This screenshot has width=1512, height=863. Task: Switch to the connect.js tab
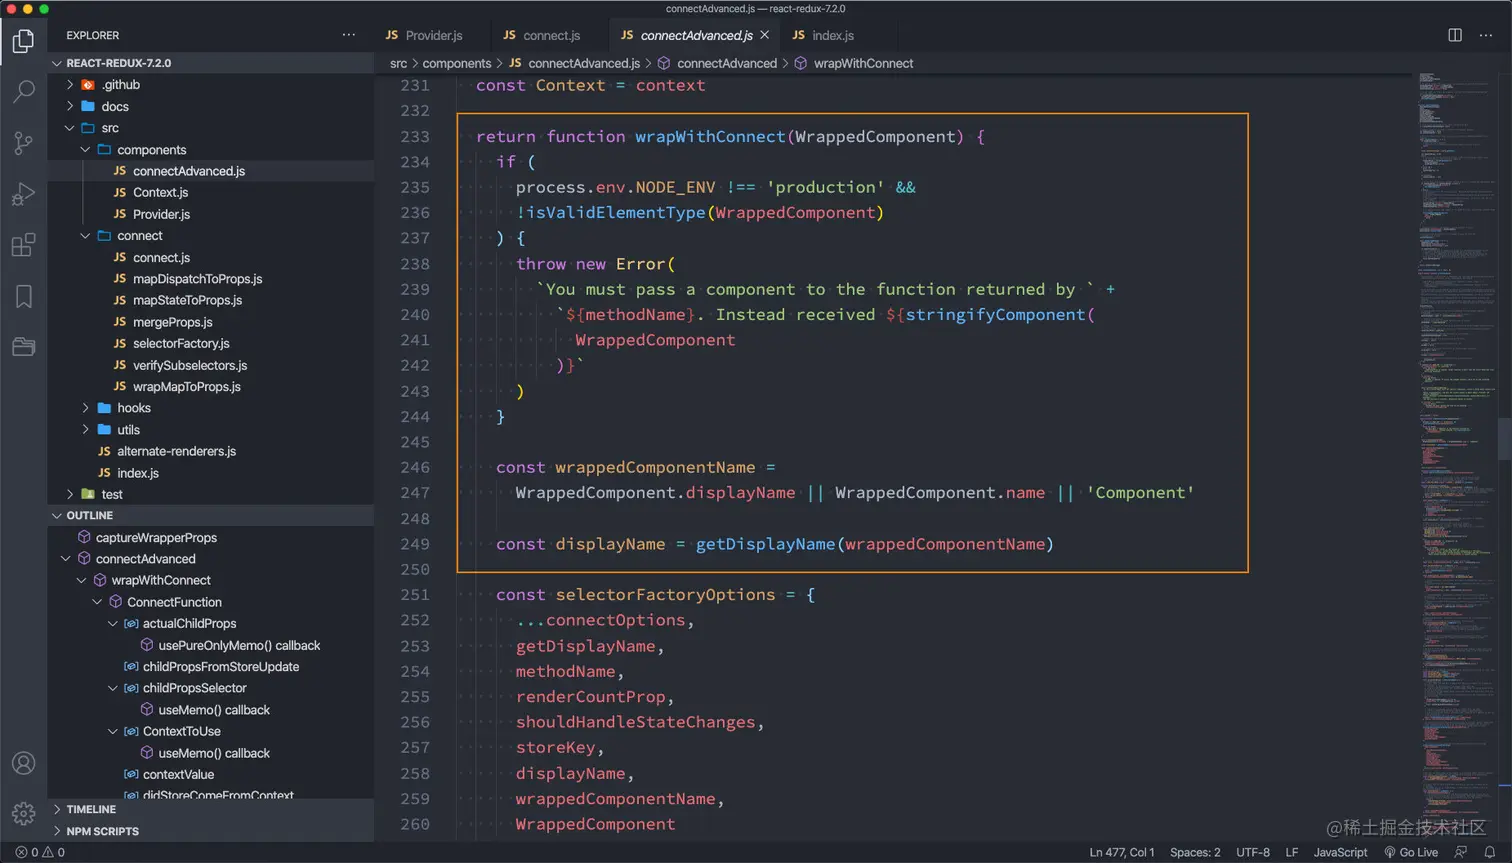pos(551,35)
